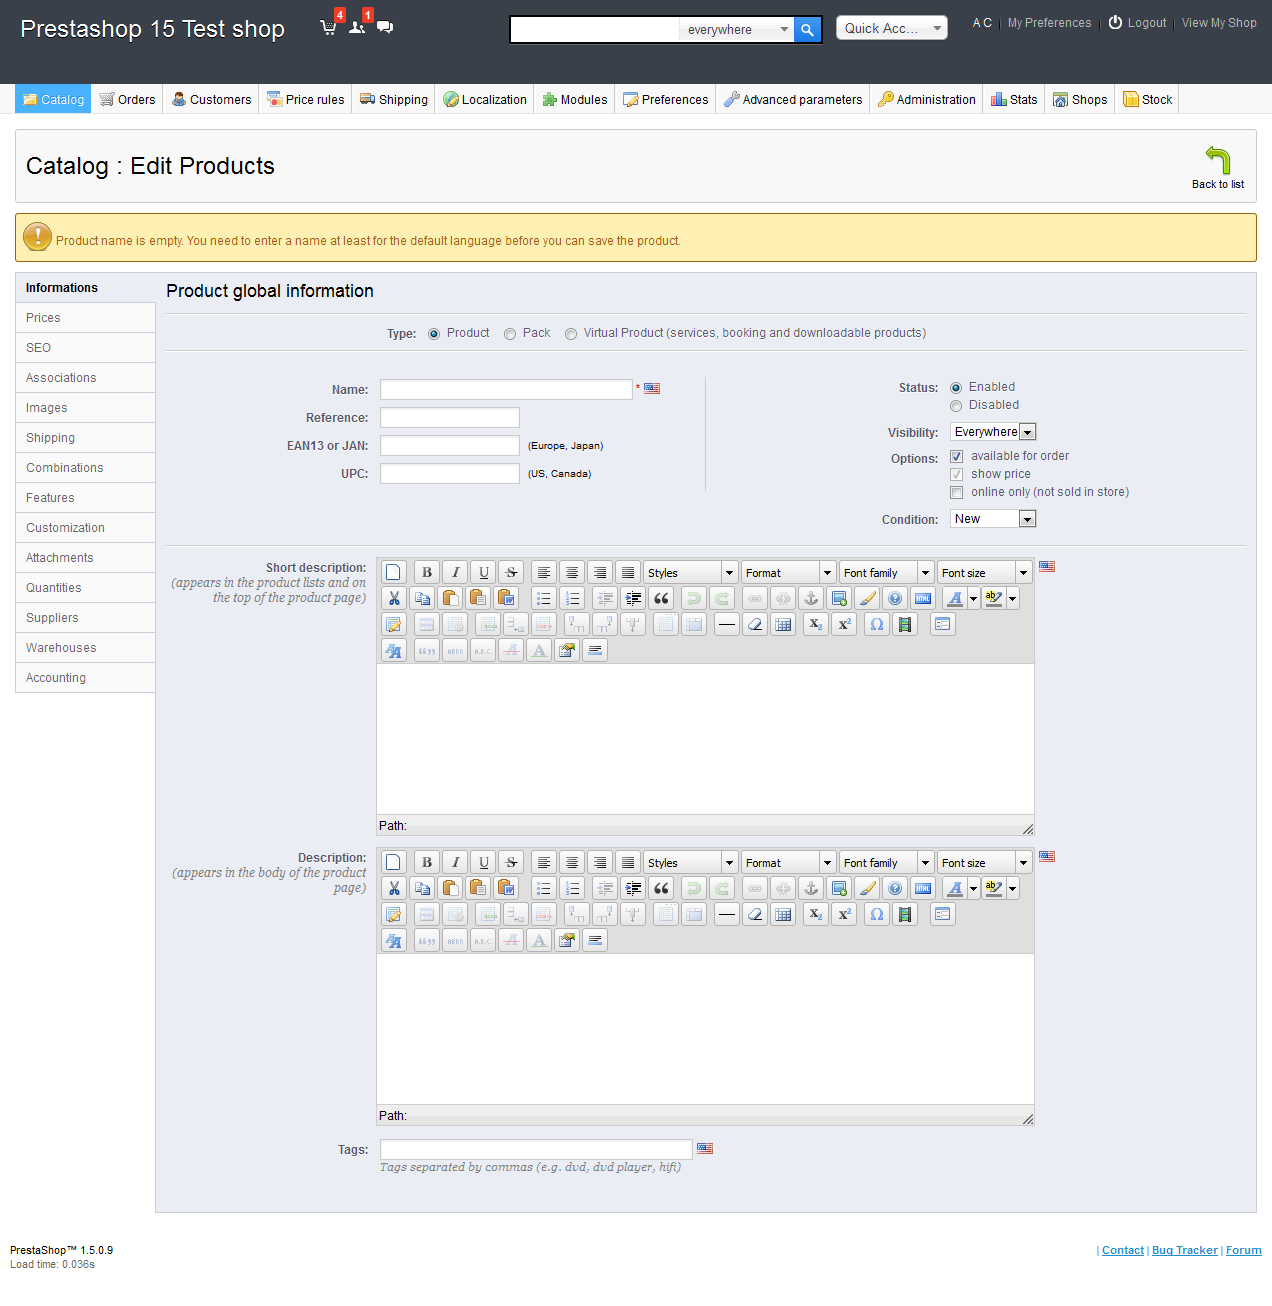Click Blockquote icon in Short description editor
The height and width of the screenshot is (1306, 1272).
tap(661, 598)
